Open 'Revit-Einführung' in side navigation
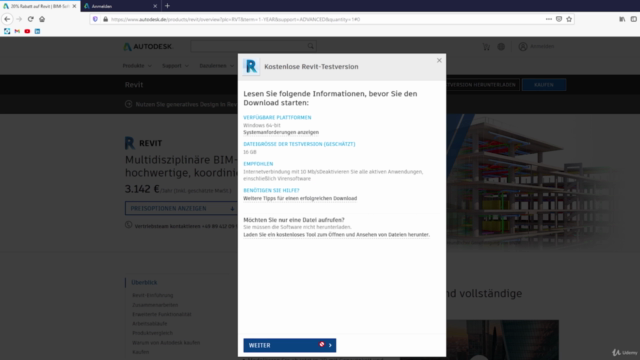The height and width of the screenshot is (360, 640). tap(153, 295)
